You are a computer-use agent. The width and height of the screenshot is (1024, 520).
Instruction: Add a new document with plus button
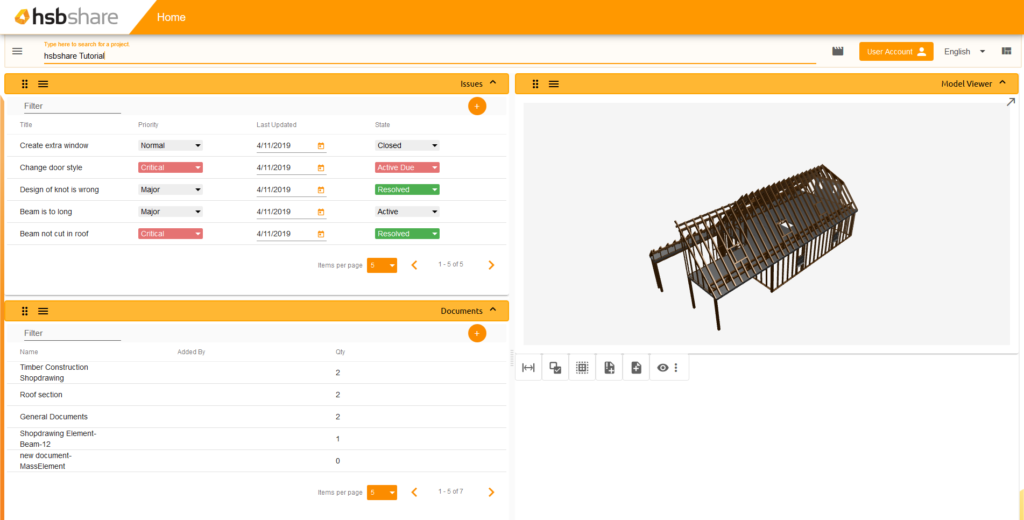tap(477, 333)
